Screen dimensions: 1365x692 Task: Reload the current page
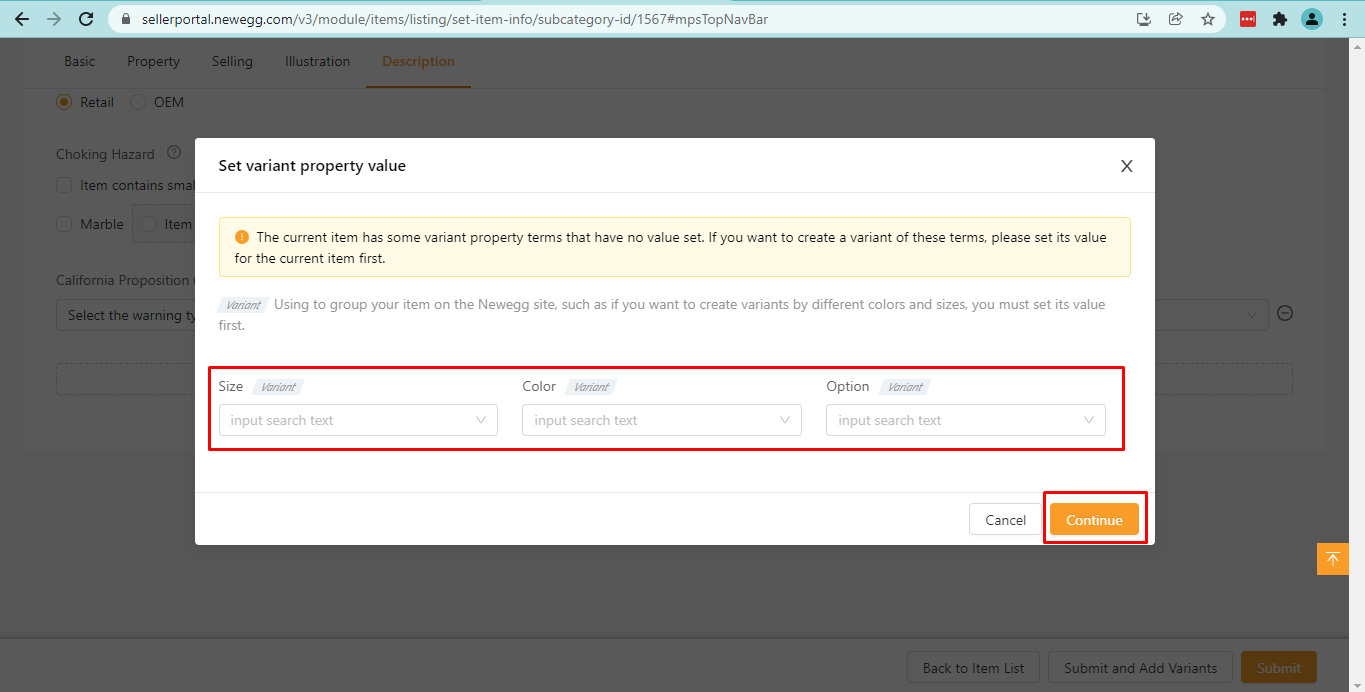(86, 19)
